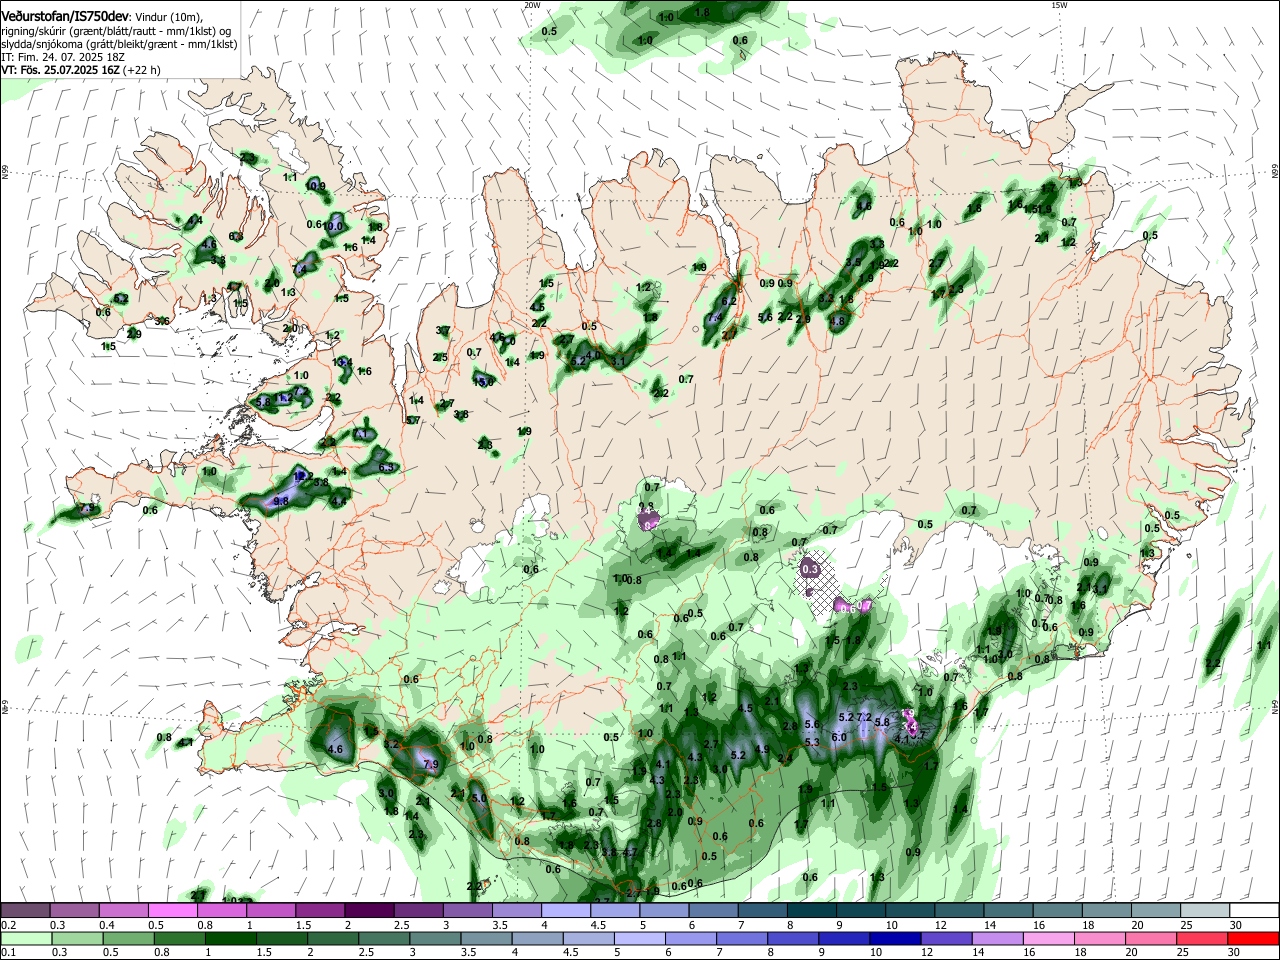
Task: Click the 10.0 precipitation value in Westfjords
Action: click(x=334, y=226)
